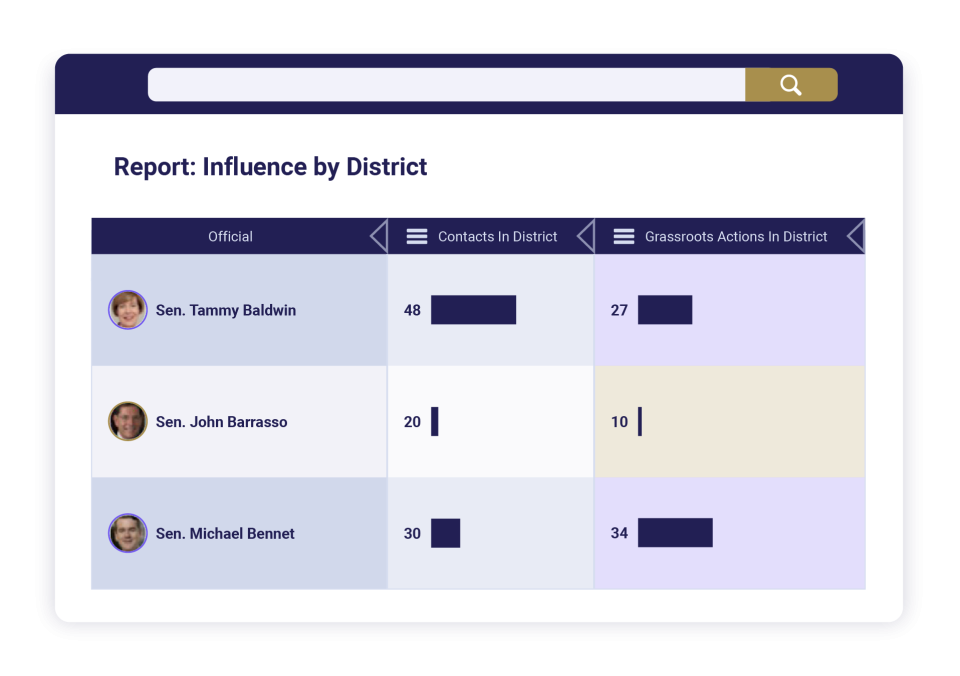Click Sen. Tammy Baldwin's profile photo

pyautogui.click(x=128, y=310)
